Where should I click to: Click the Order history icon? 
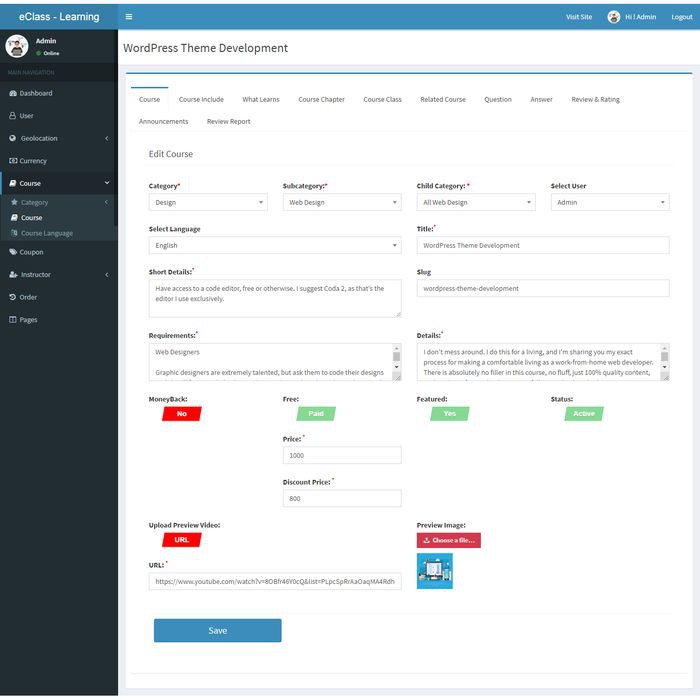click(x=13, y=297)
